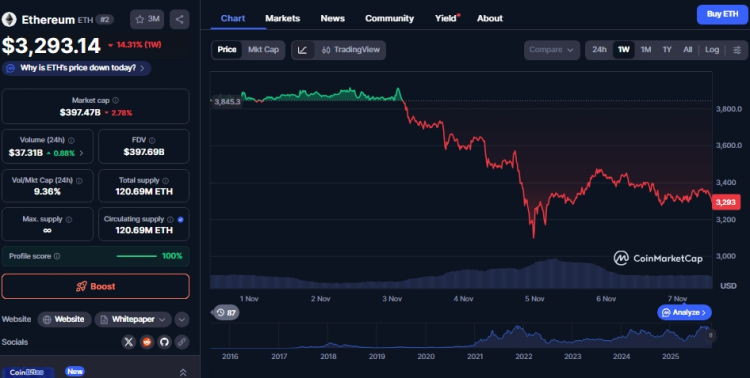Click the share icon button
Viewport: 750px width, 378px height.
[179, 19]
